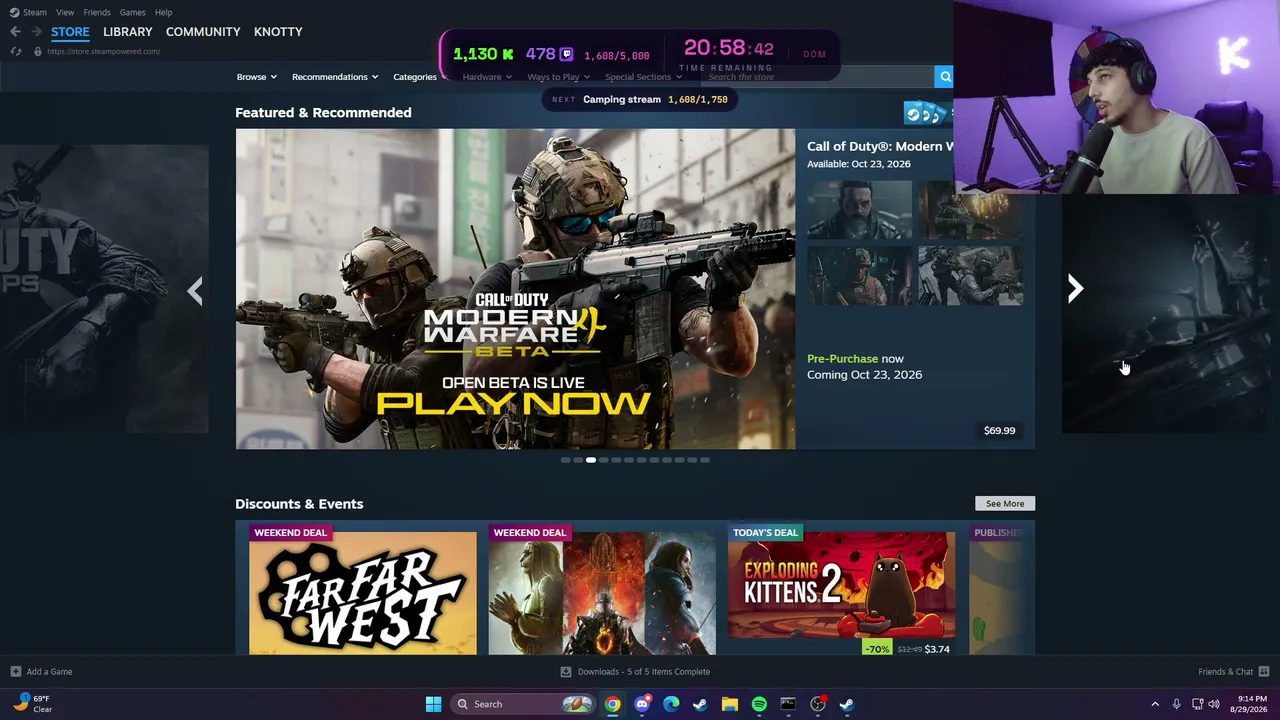Screen dimensions: 1280x720
Task: Open the weather widget showing 69°F Clear
Action: (x=32, y=704)
